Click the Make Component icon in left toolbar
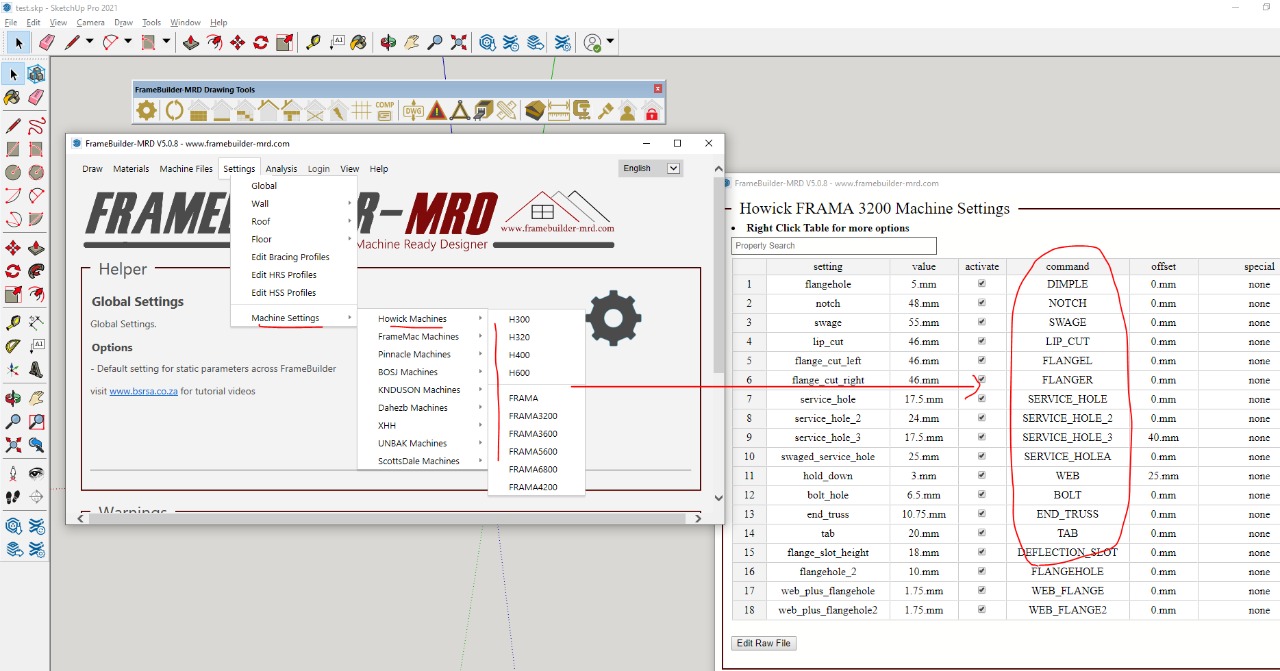This screenshot has height=671, width=1280. [x=36, y=74]
